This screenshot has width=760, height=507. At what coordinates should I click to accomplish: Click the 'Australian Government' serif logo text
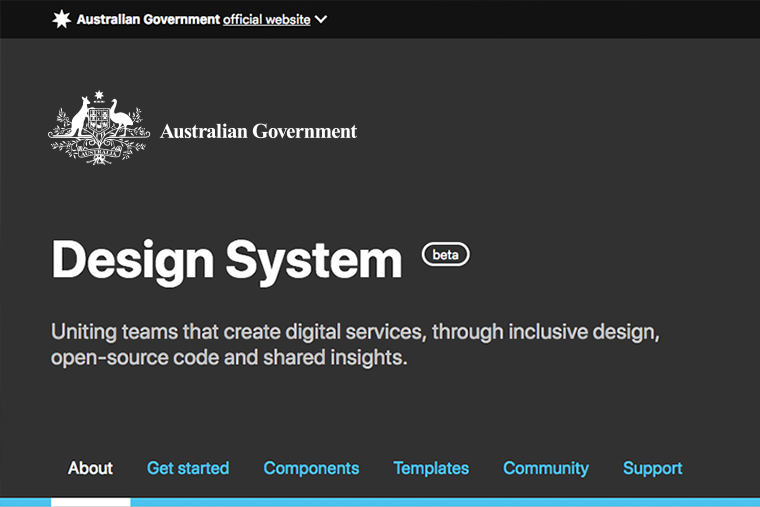[258, 131]
